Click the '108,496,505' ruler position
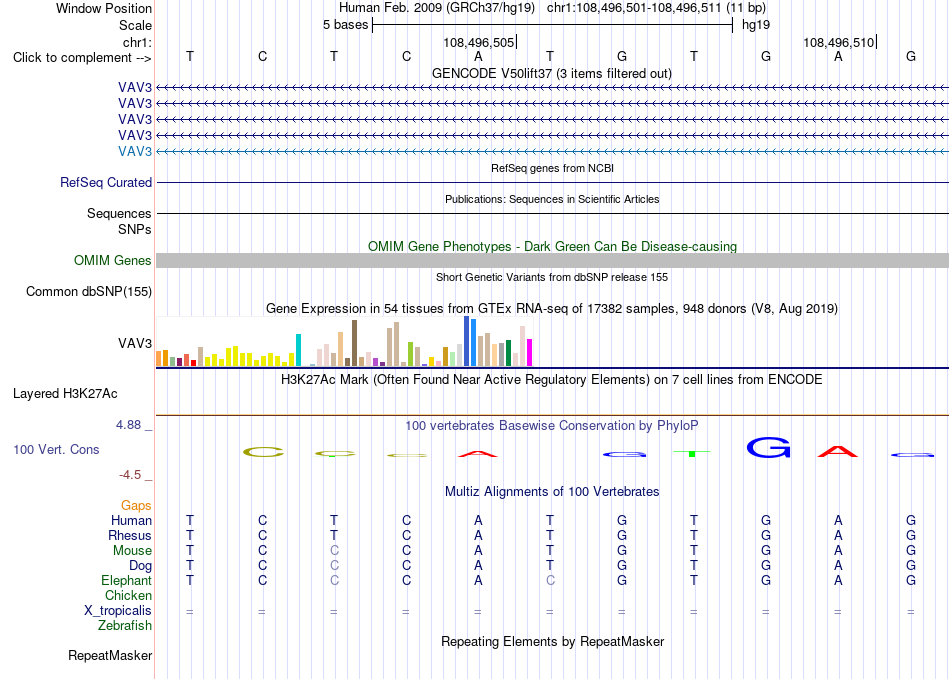 [x=479, y=42]
